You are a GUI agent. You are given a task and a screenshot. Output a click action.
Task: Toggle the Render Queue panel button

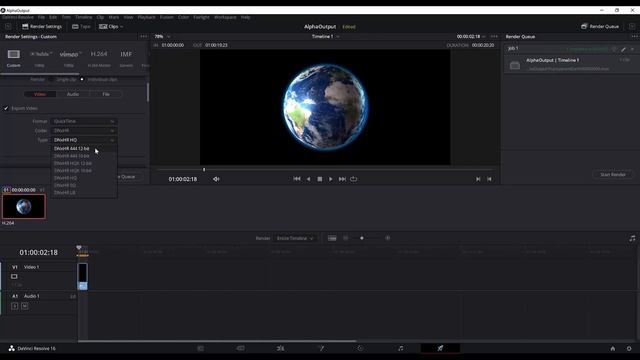[600, 27]
